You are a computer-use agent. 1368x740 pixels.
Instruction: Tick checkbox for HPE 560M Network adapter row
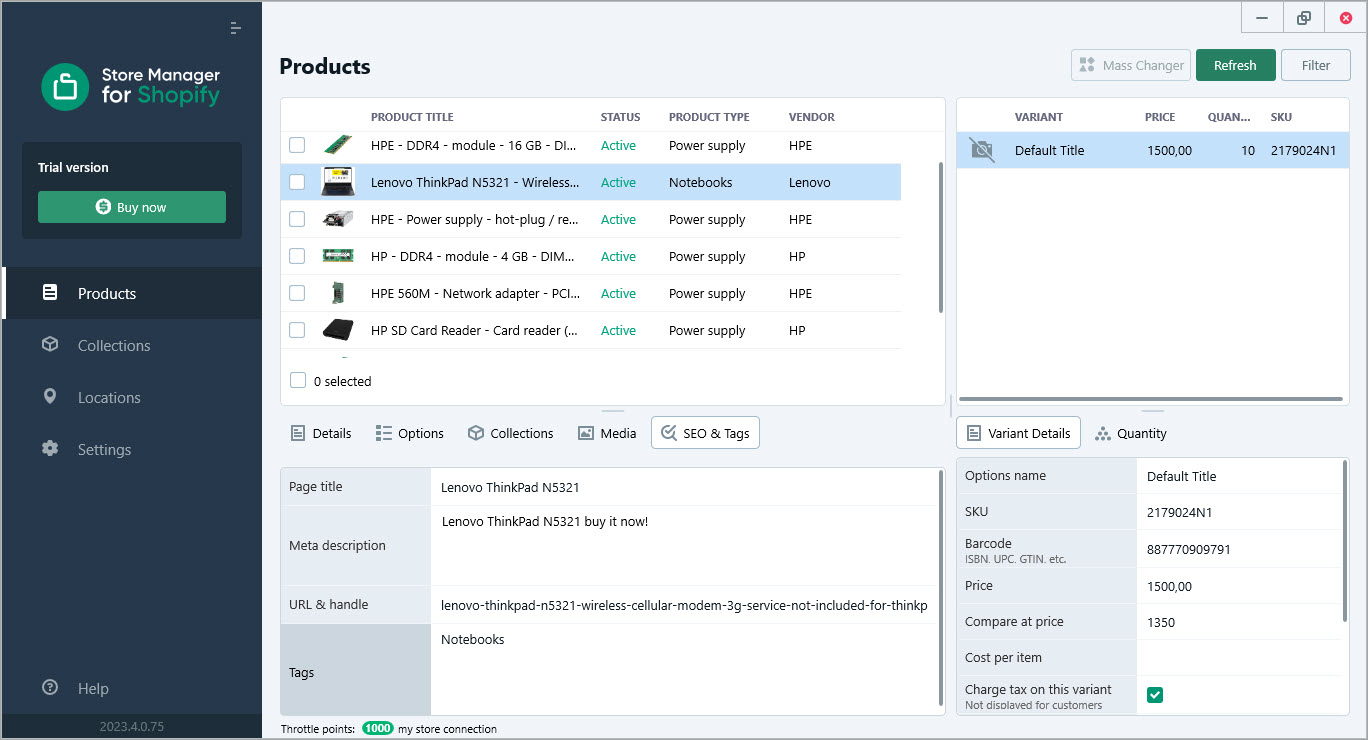click(297, 293)
